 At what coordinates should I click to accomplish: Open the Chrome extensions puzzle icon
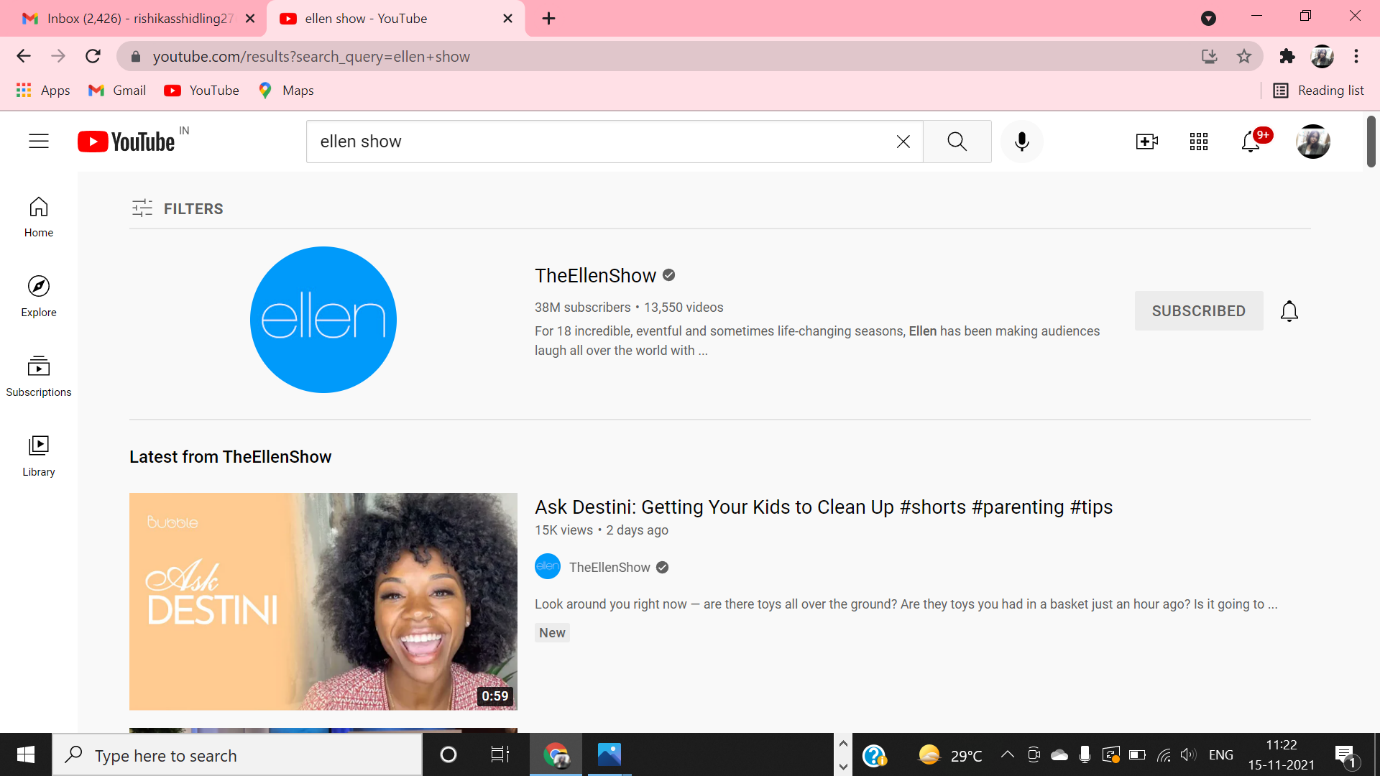click(1287, 57)
